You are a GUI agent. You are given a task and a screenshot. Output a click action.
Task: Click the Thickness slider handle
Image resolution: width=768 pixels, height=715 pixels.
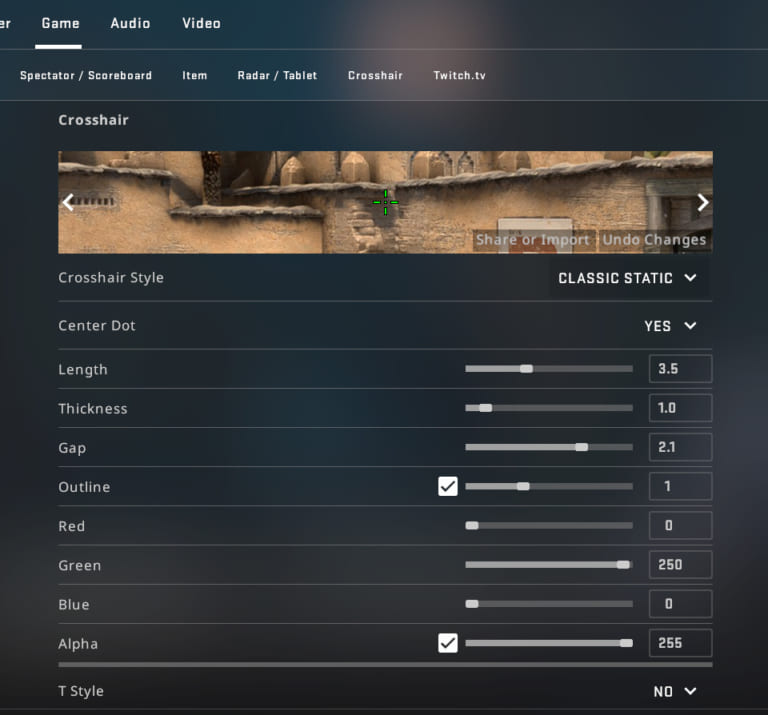click(x=485, y=408)
